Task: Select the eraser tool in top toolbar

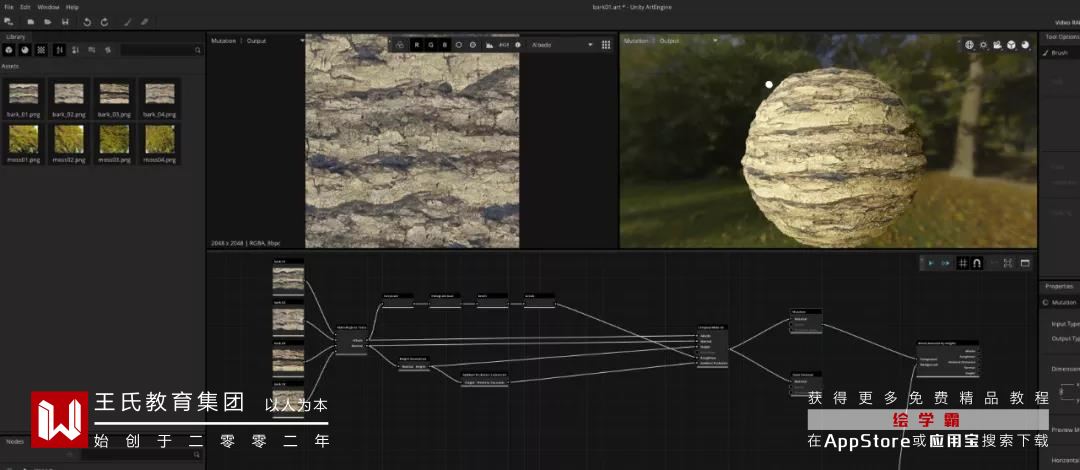Action: 145,22
